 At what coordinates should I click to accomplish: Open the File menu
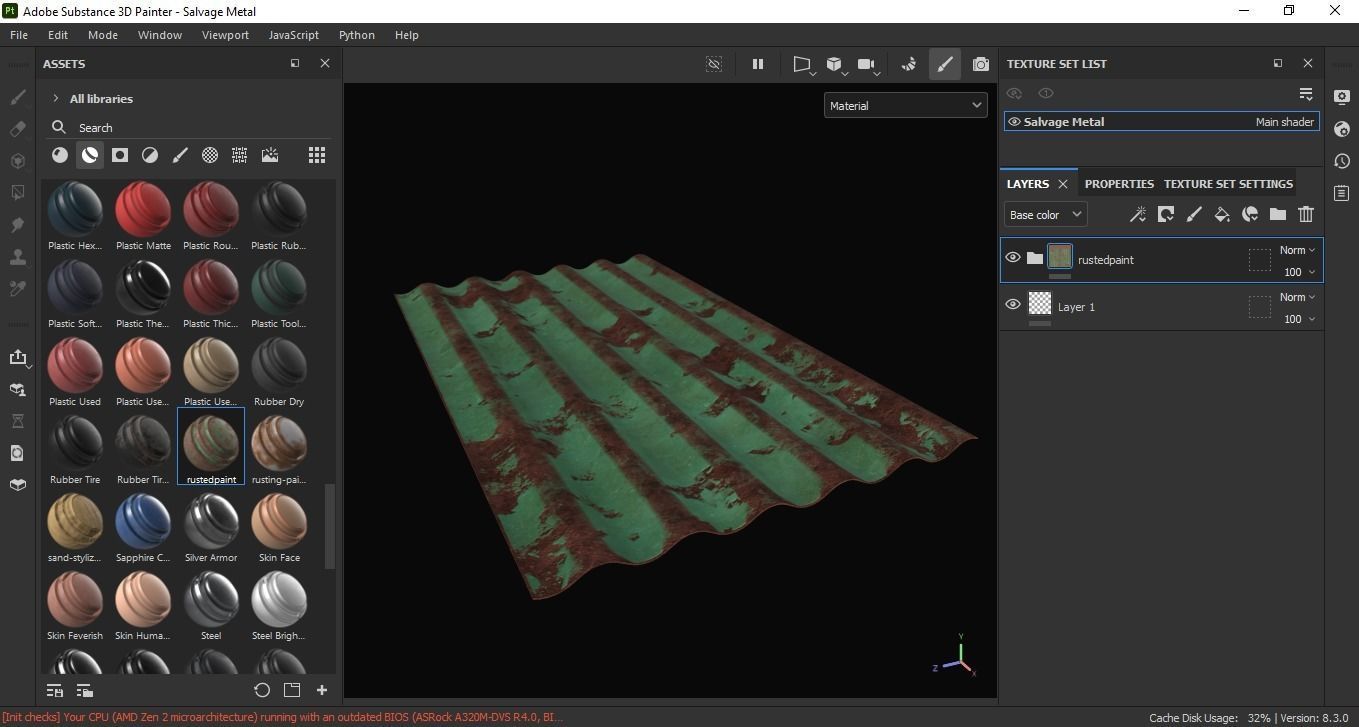(19, 34)
